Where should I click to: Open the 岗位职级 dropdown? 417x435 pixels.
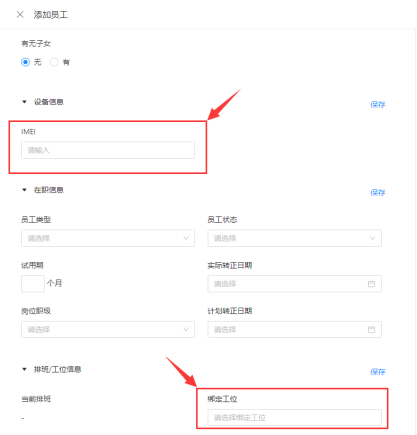click(108, 329)
